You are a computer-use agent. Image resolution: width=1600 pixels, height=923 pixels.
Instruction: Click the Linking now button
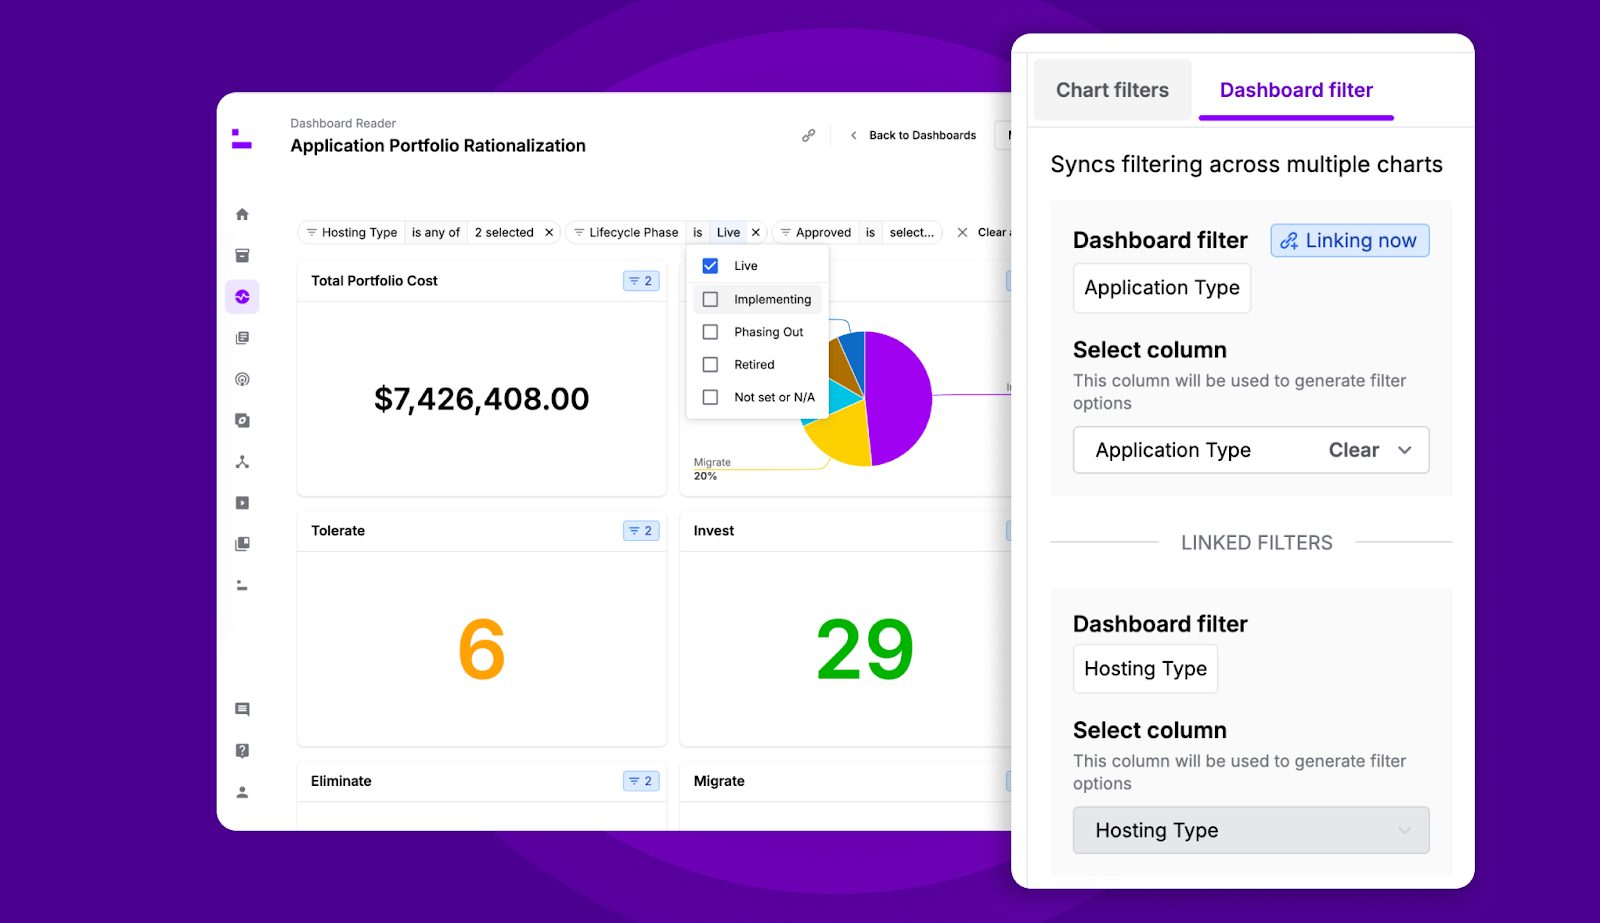click(1348, 240)
